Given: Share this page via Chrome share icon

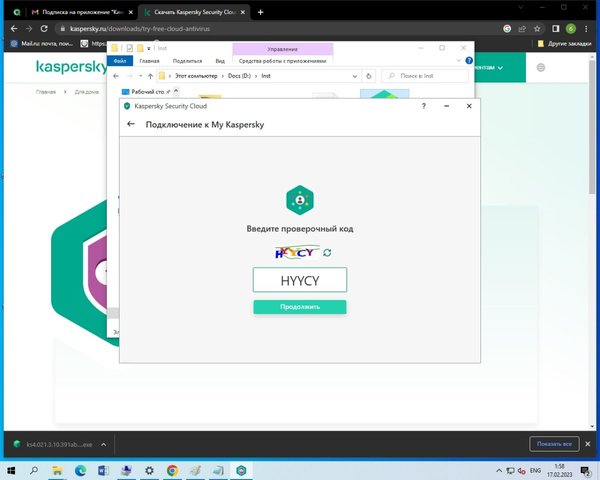Looking at the screenshot, I should pyautogui.click(x=522, y=29).
